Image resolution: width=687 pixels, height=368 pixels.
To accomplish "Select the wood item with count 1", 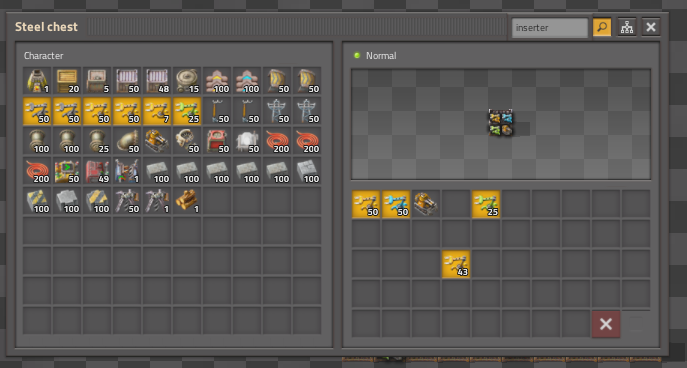I will [187, 201].
